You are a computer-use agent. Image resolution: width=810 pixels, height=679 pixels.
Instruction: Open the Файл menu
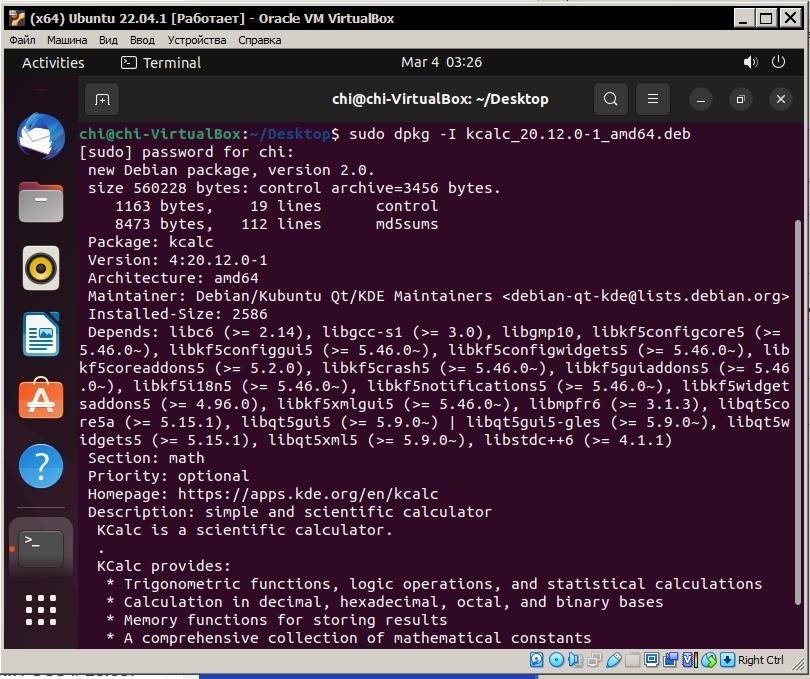(22, 40)
